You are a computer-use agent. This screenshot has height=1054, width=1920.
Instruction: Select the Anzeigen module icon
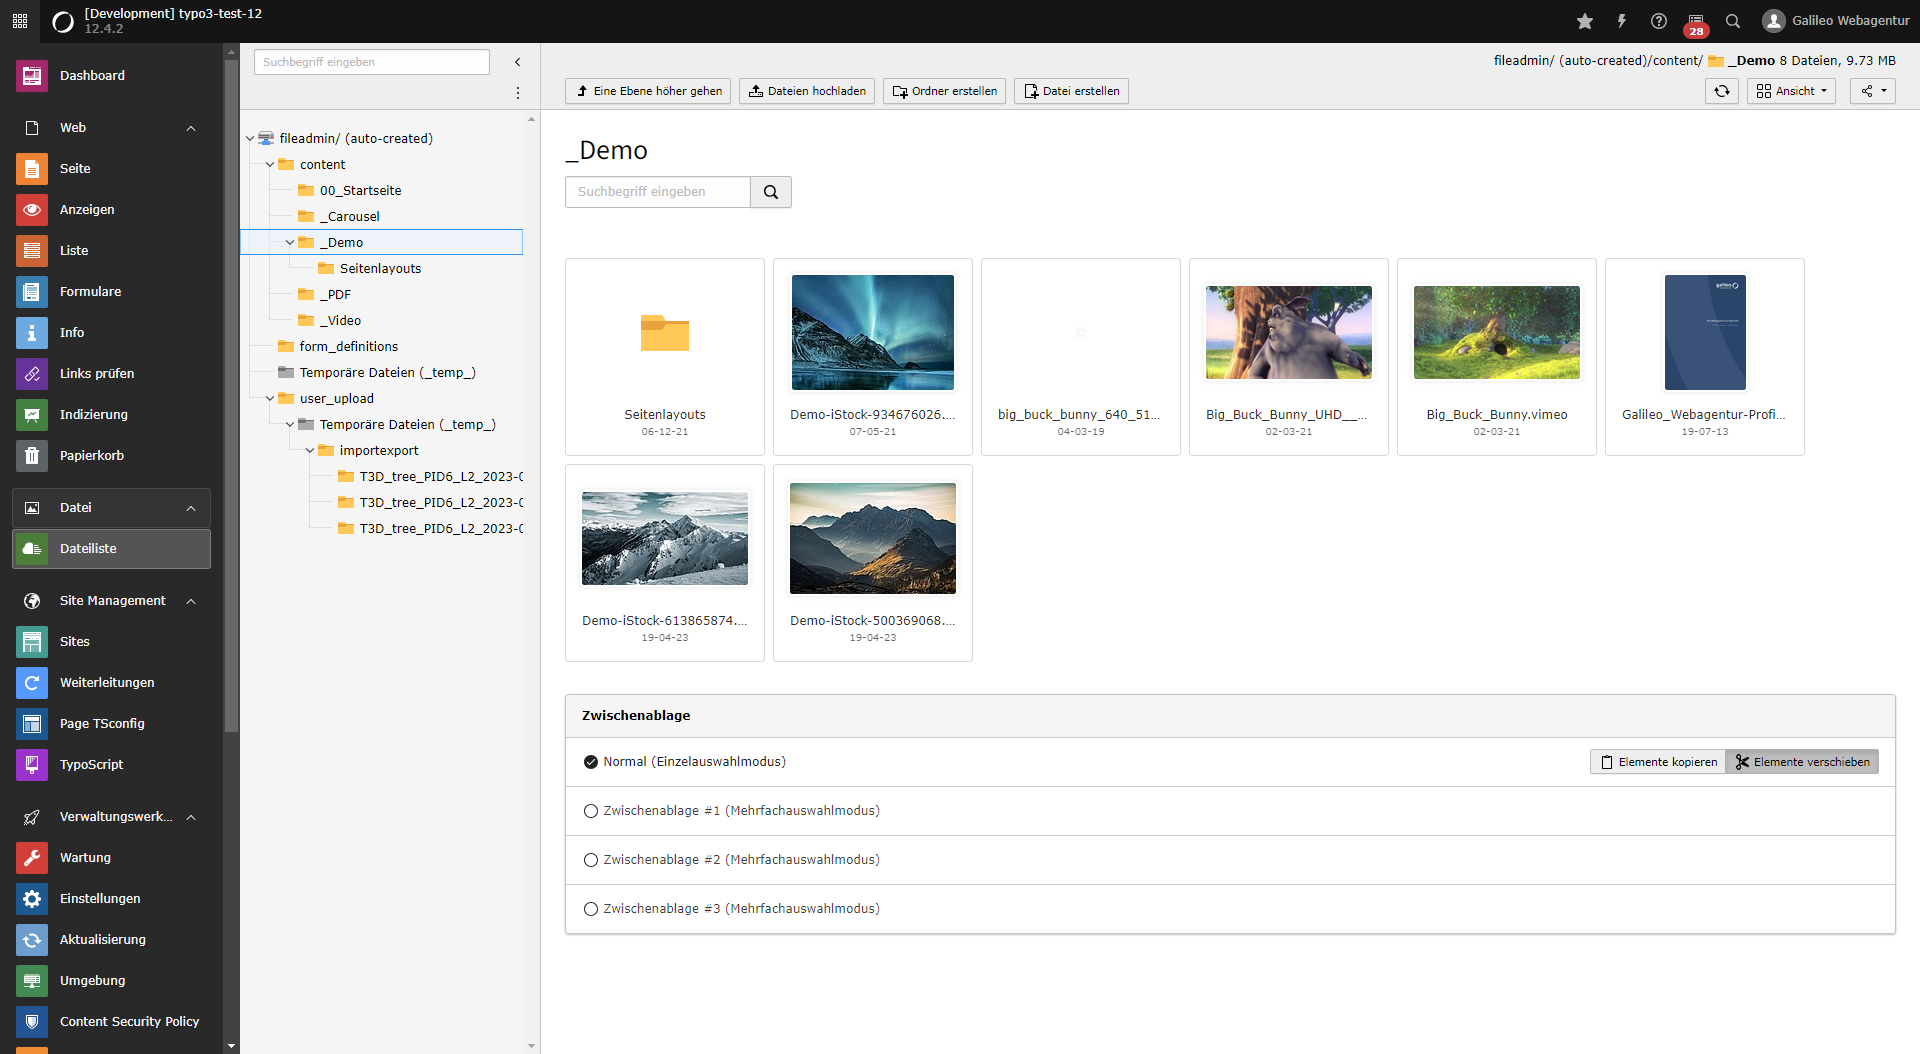32,210
